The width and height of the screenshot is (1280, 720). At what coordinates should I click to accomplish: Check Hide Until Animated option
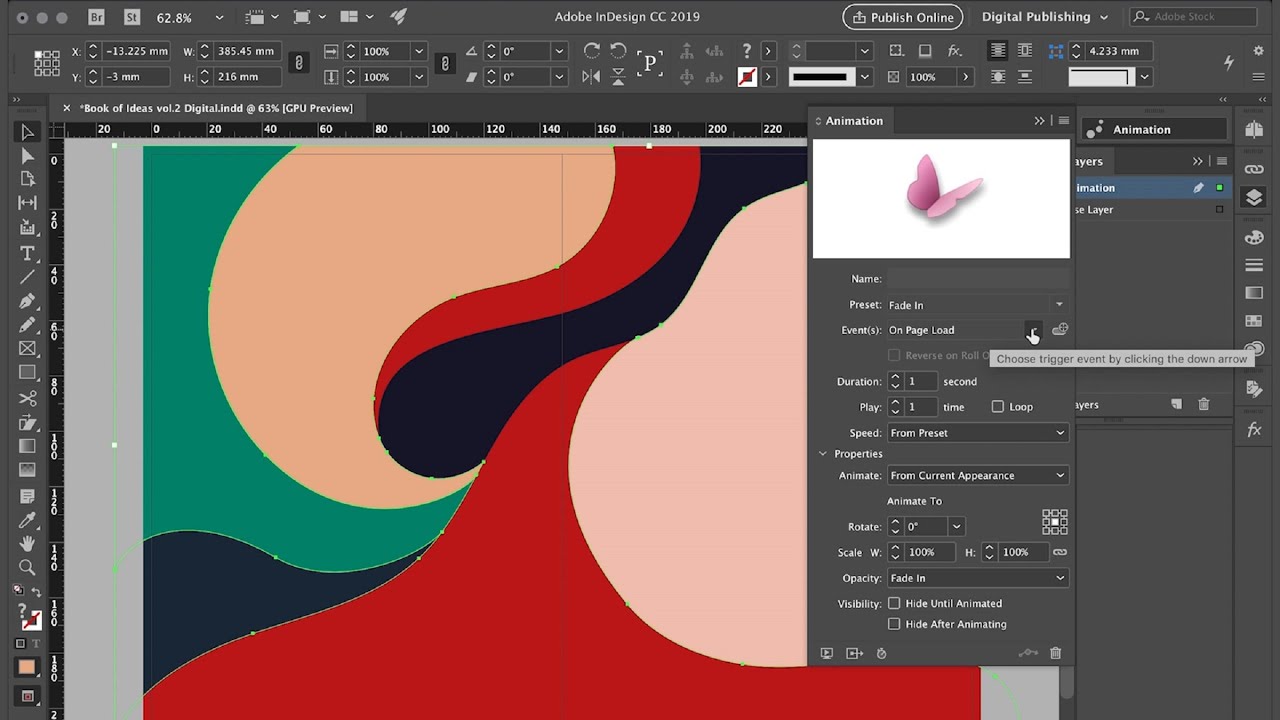[894, 603]
